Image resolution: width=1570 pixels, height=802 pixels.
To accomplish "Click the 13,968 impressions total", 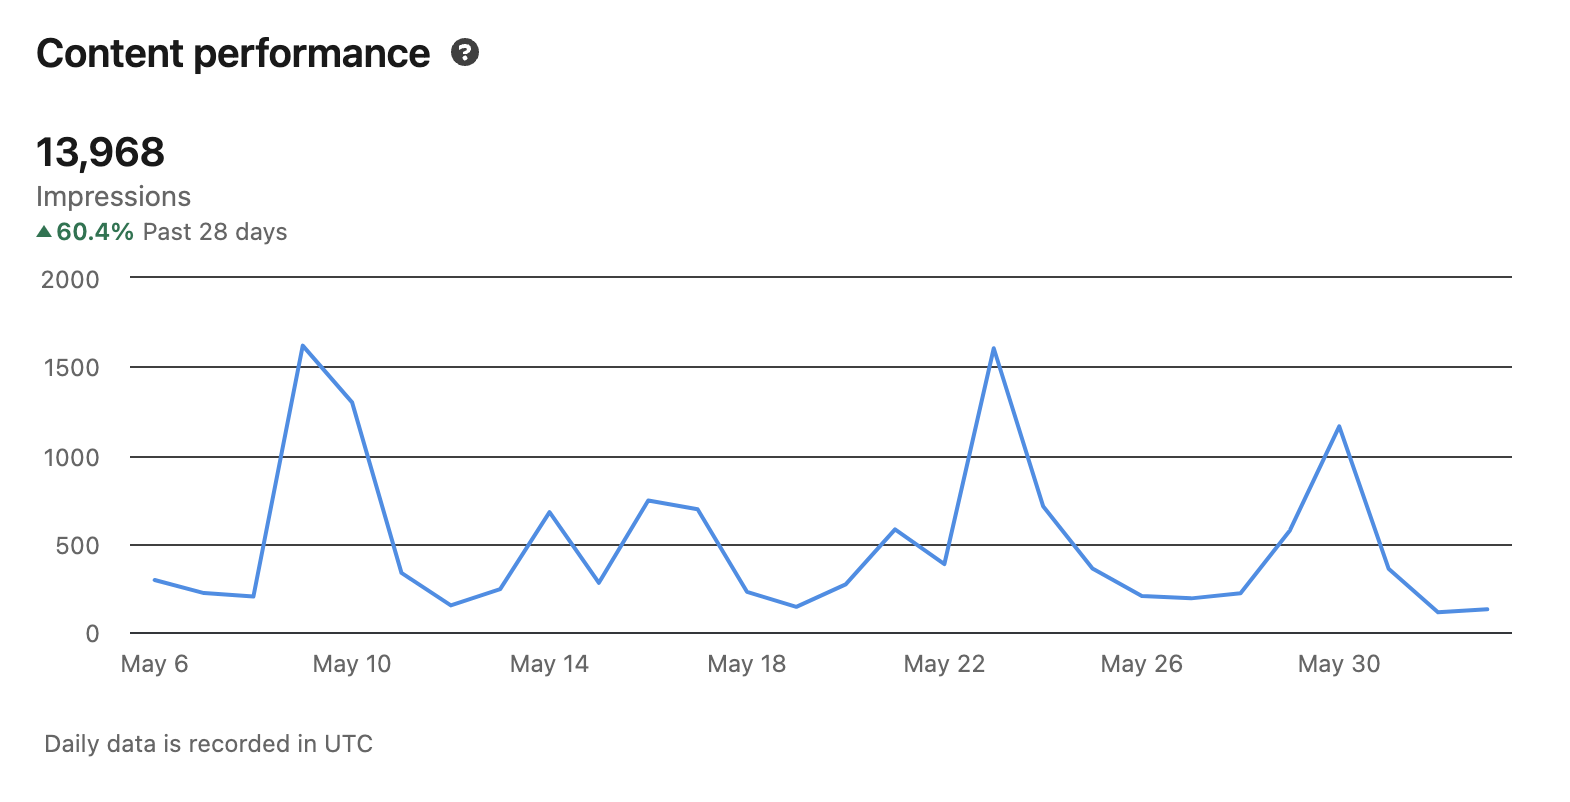I will pos(100,152).
